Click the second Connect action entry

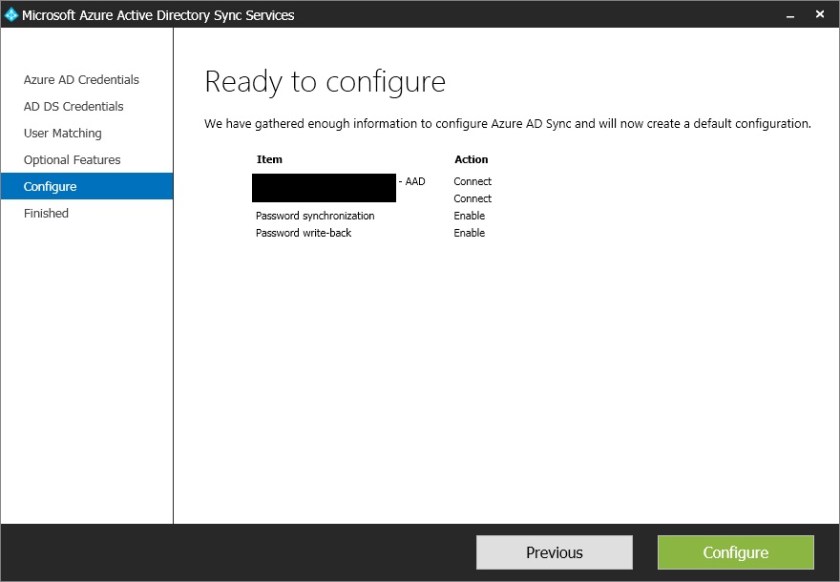pos(472,198)
